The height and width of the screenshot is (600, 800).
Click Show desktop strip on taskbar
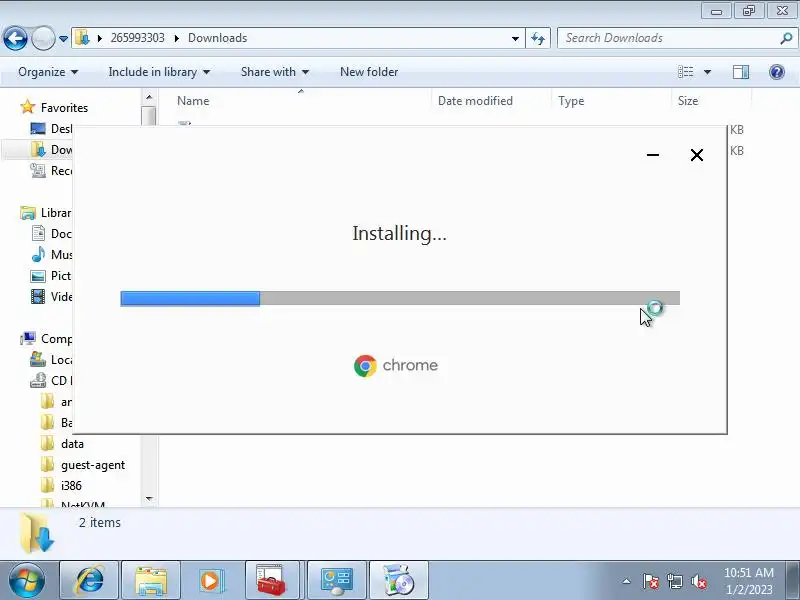click(x=794, y=580)
